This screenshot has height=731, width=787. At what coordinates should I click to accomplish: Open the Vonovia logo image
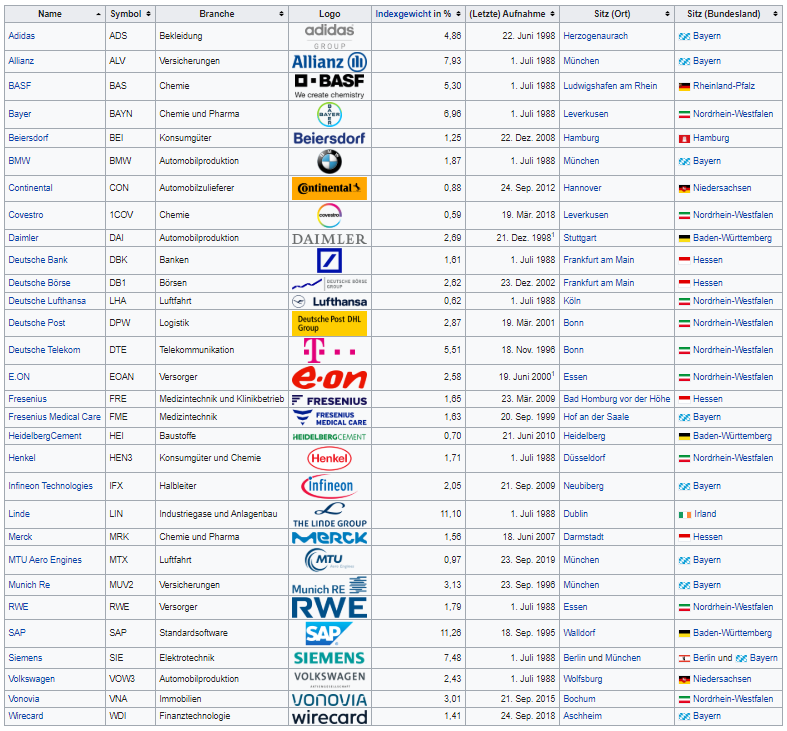click(329, 699)
